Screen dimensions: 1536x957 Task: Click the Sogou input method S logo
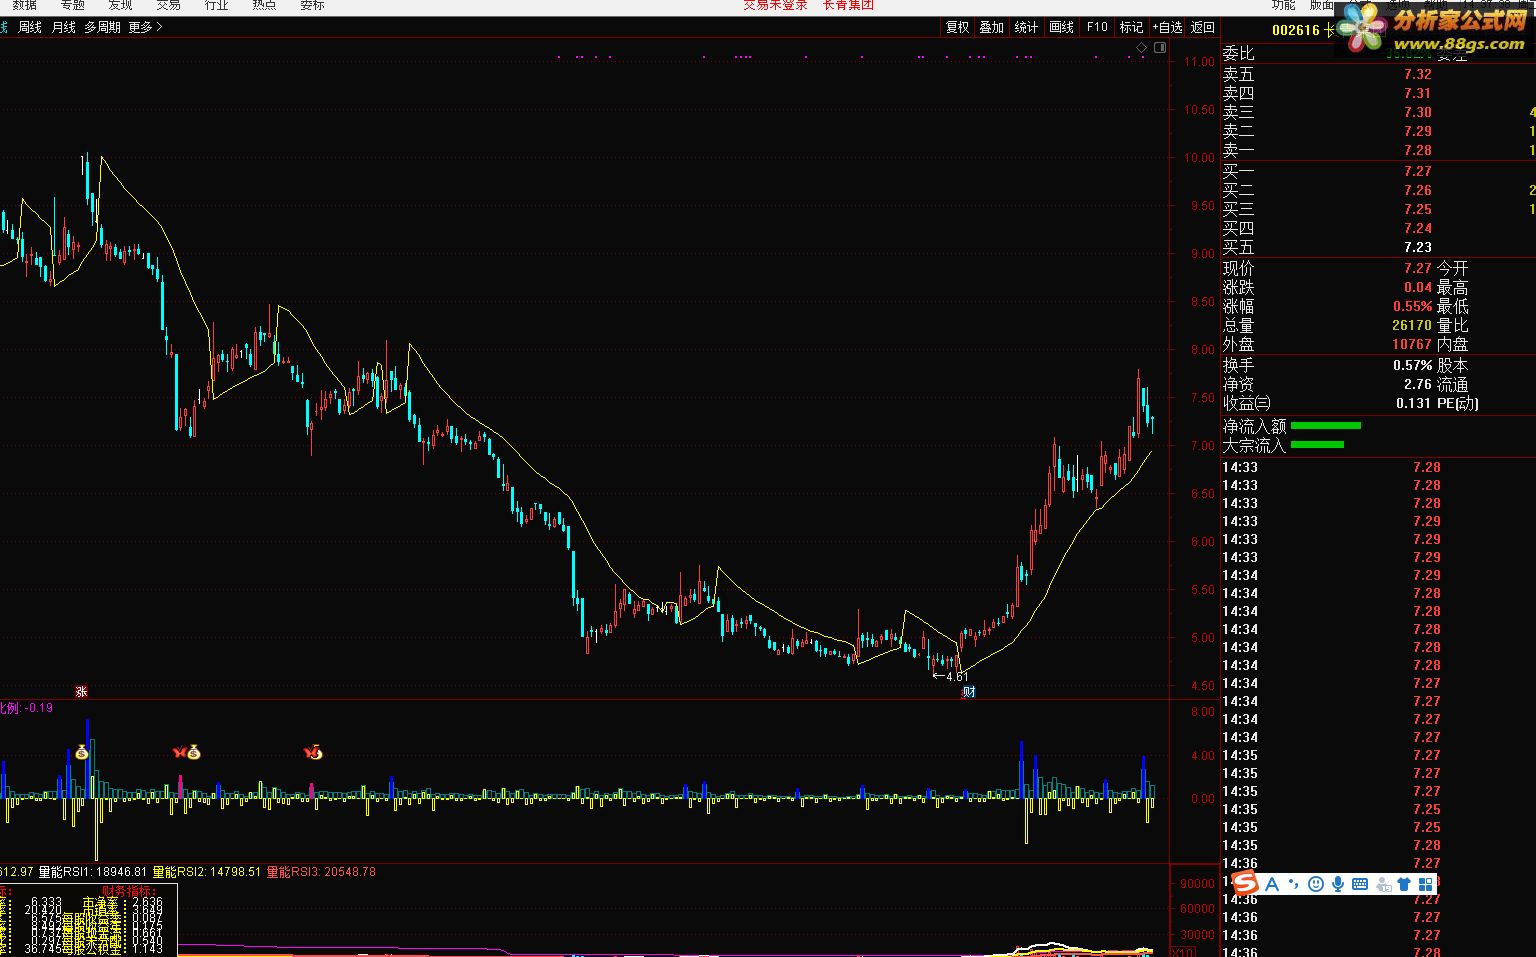click(x=1245, y=883)
